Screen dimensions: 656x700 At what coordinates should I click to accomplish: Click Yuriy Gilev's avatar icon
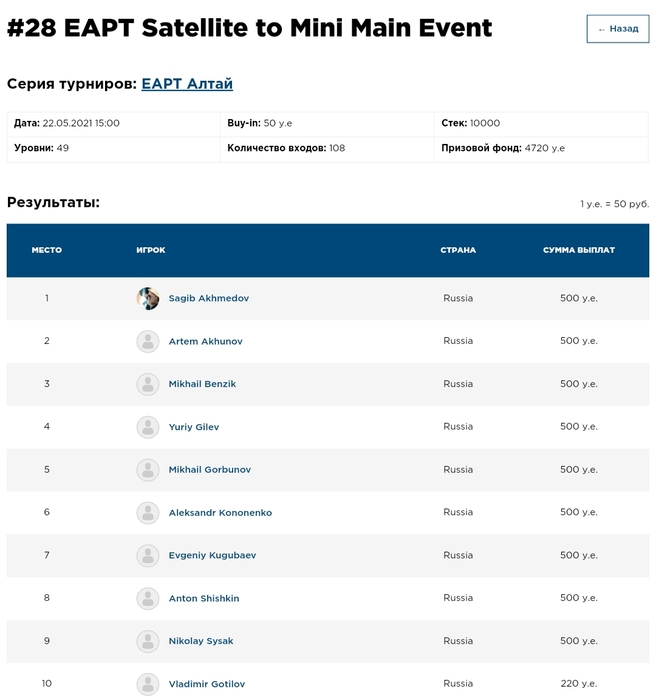click(148, 427)
